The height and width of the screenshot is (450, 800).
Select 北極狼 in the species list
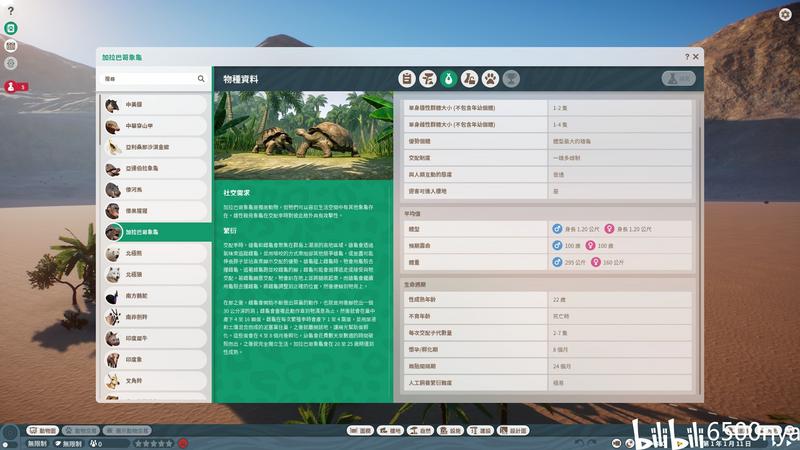(155, 274)
